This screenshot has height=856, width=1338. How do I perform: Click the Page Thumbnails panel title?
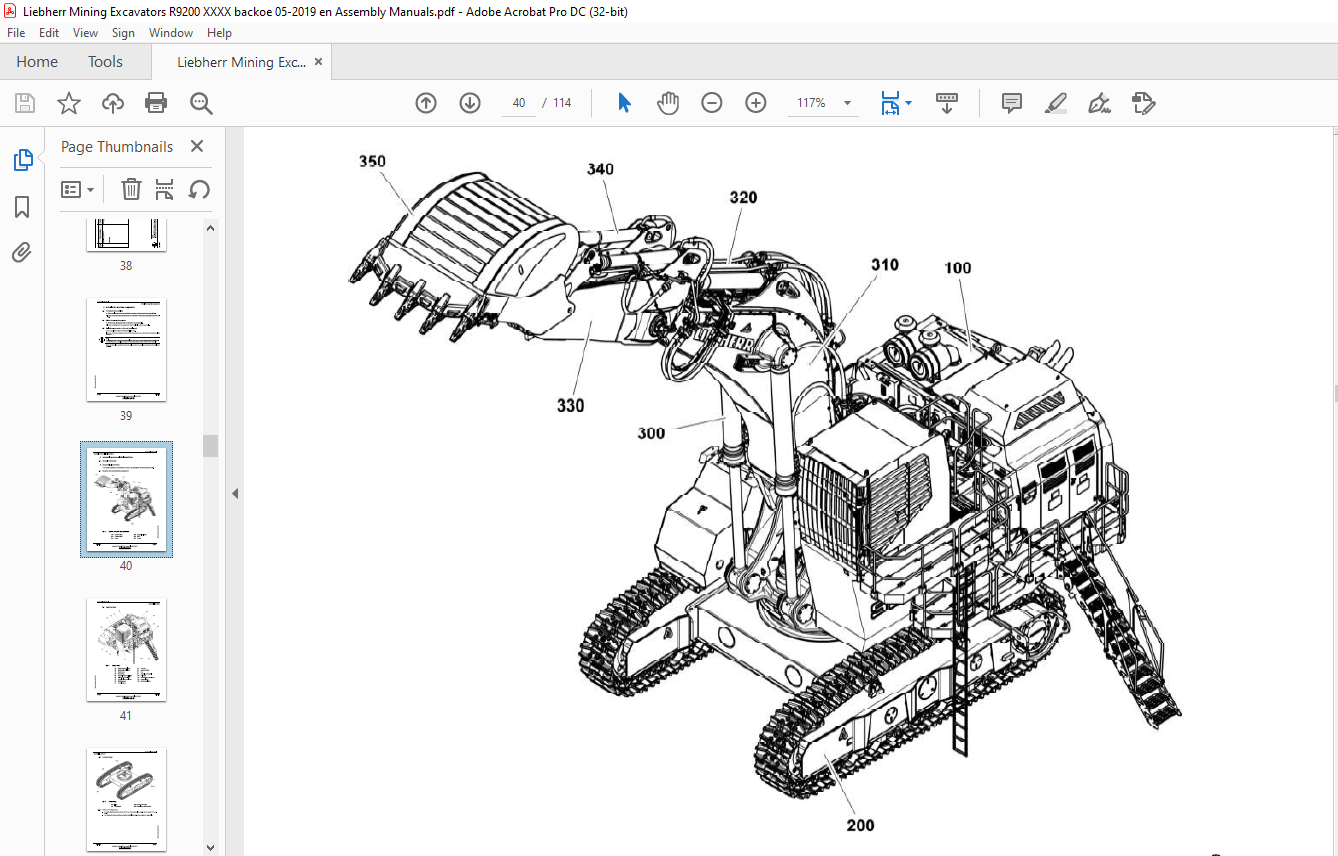[117, 146]
